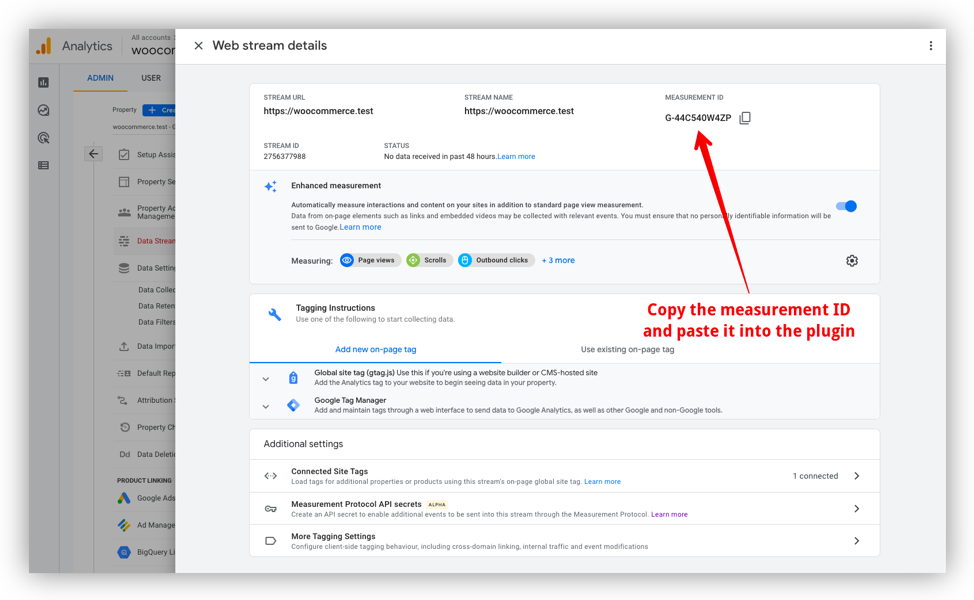Click the Google Tag Manager diamond icon
This screenshot has width=974, height=600.
293,406
